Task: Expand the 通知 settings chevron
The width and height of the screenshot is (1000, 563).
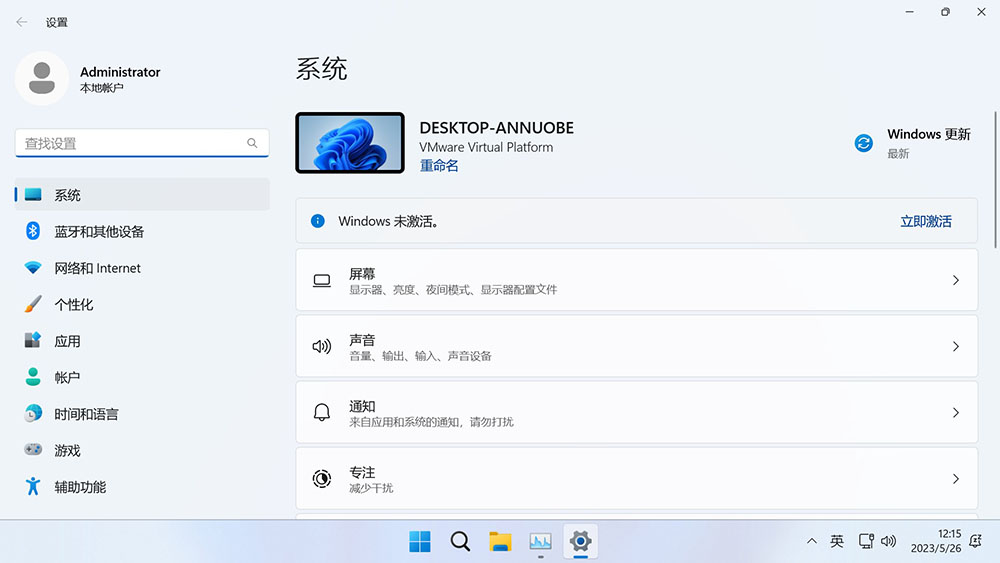Action: [x=955, y=413]
